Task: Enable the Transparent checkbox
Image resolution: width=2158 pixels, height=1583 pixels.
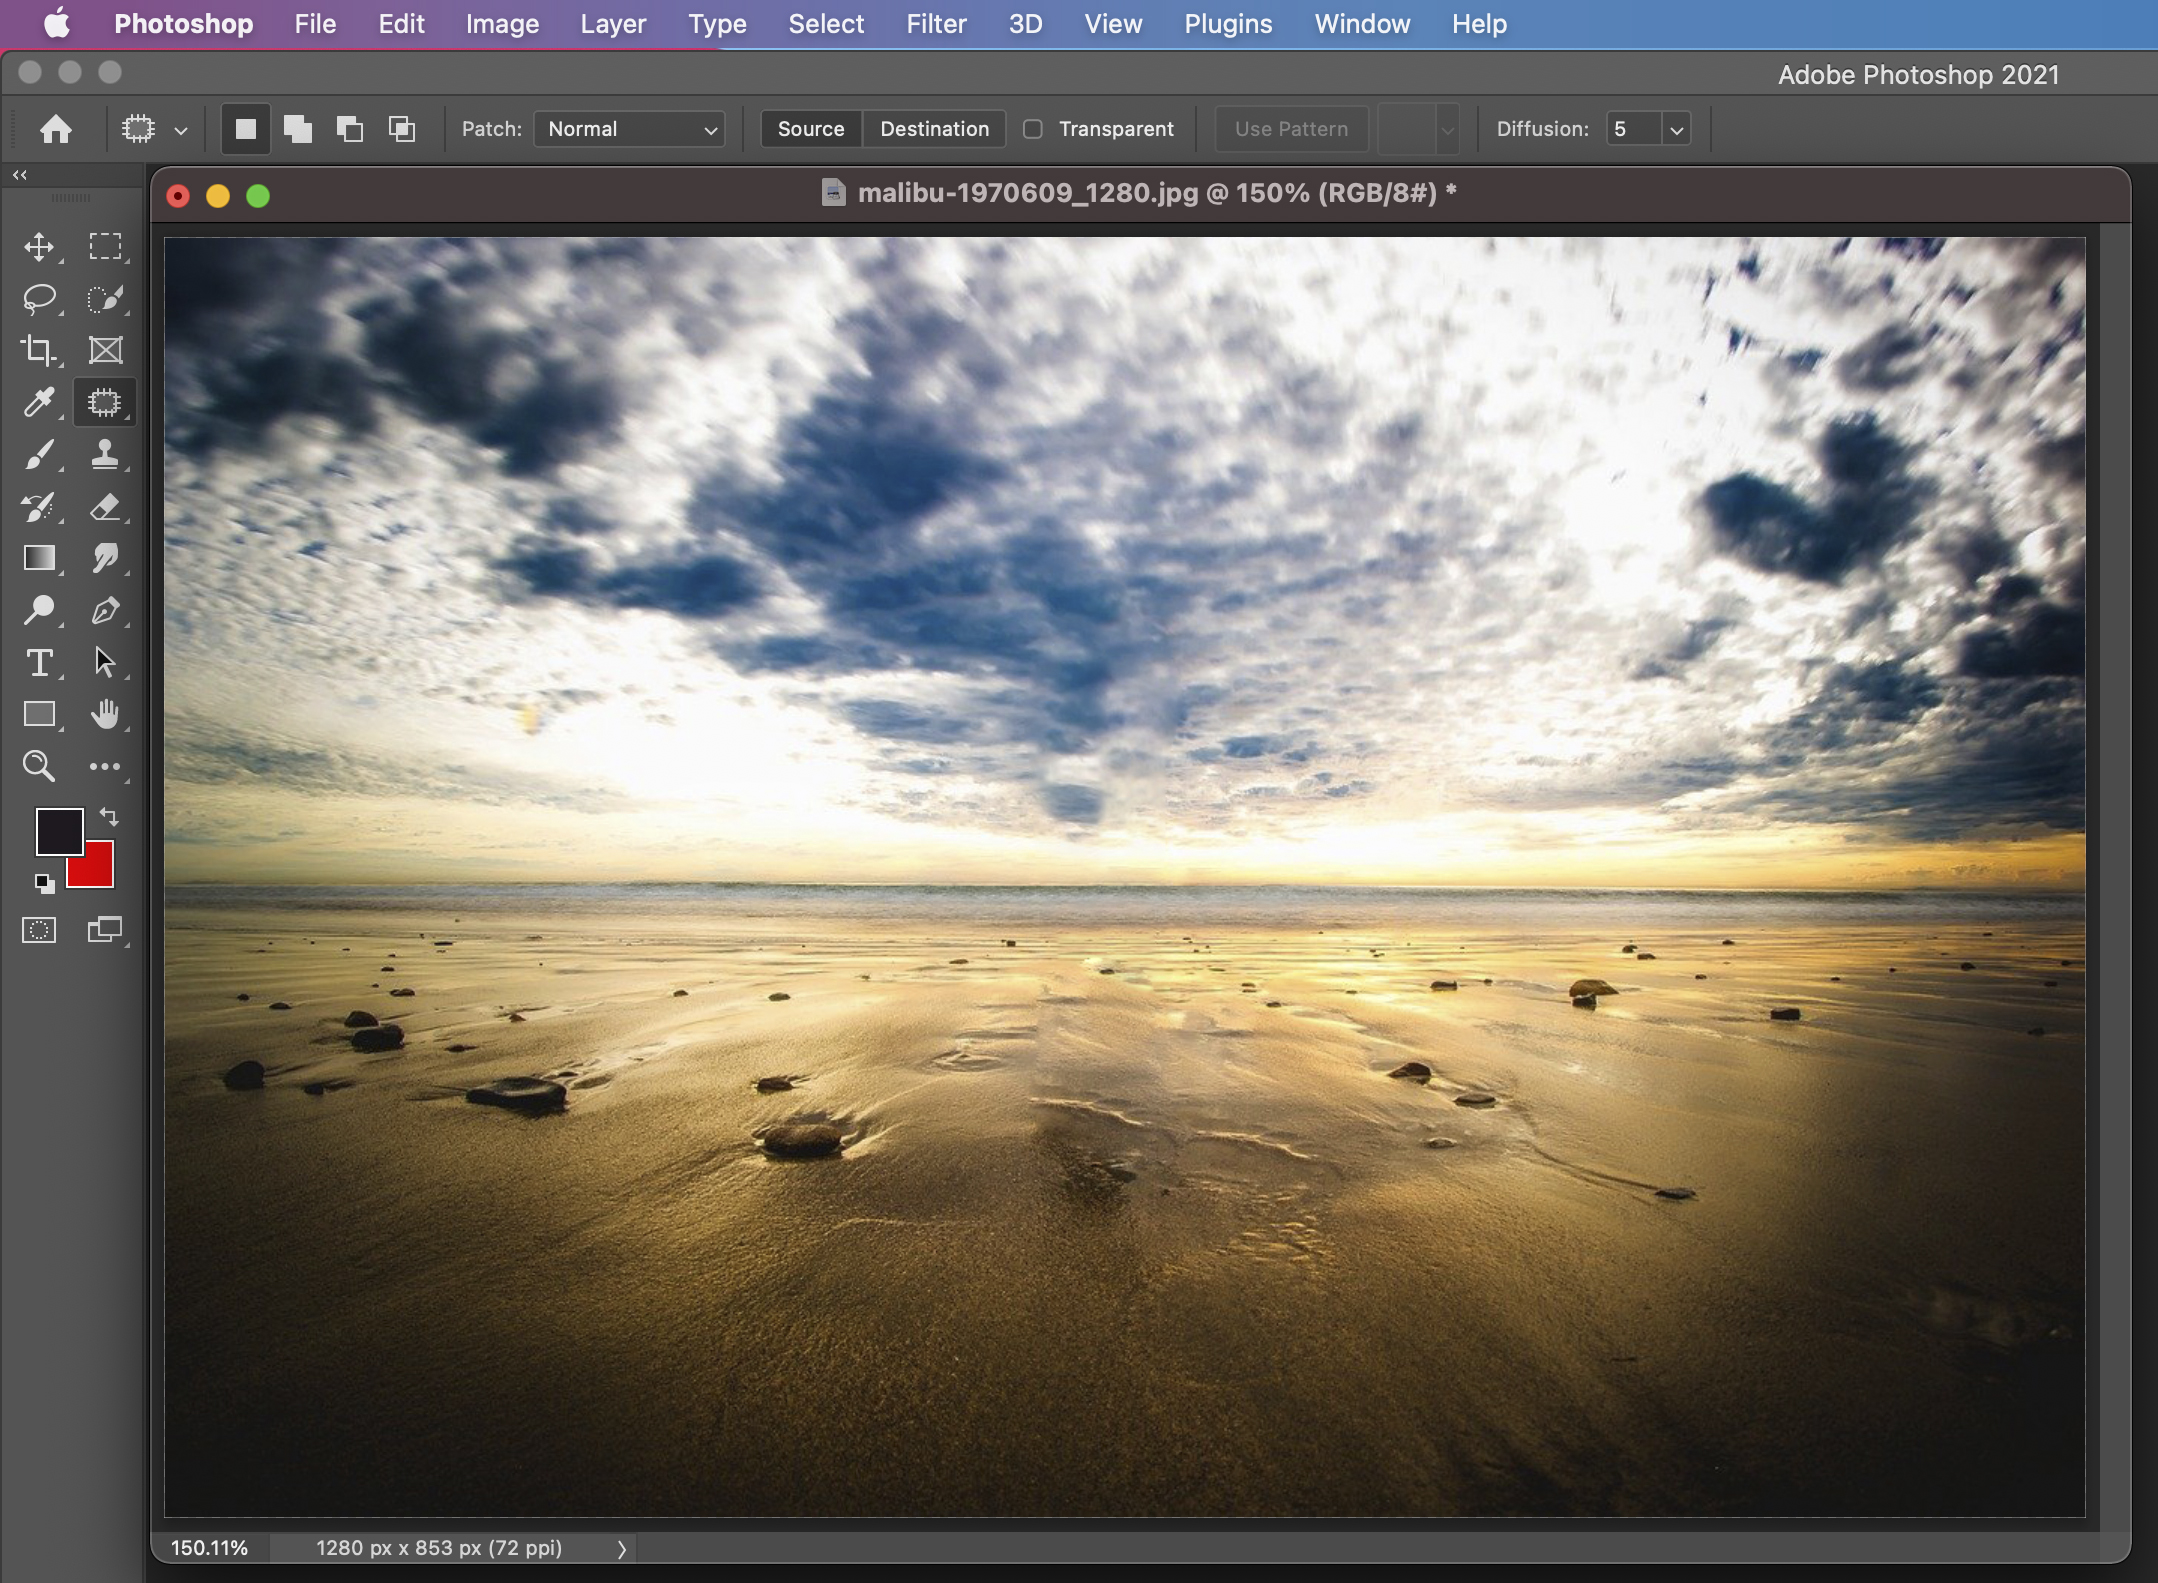Action: coord(1033,129)
